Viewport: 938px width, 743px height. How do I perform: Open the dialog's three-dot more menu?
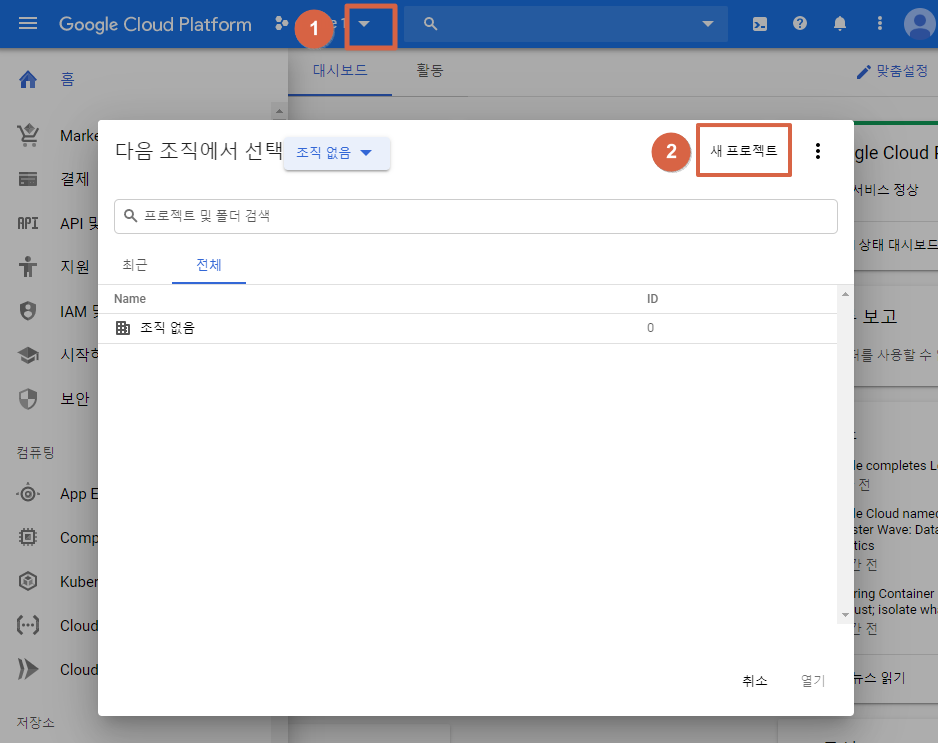(x=818, y=151)
